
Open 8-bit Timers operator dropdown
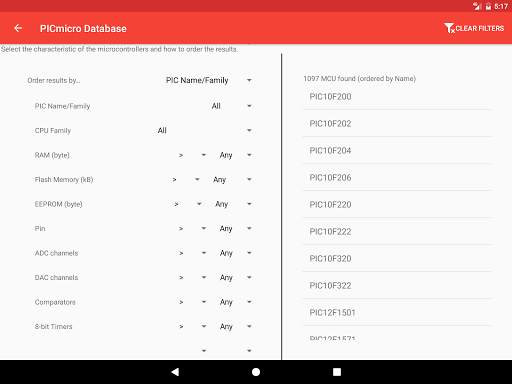click(192, 326)
